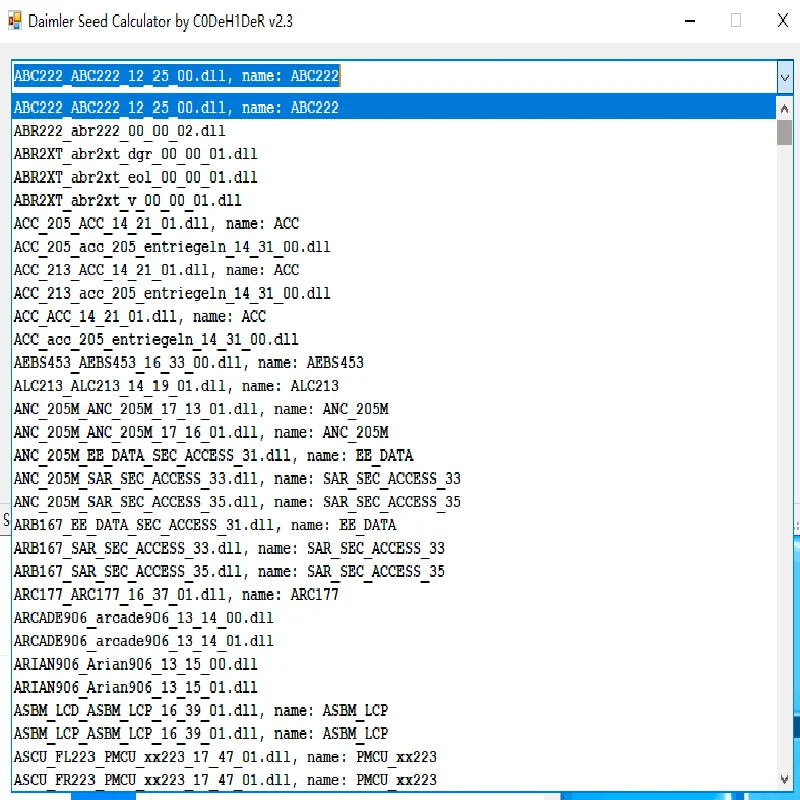
Task: Select ANC_205M_SAR_SEC_ACCESS_33.dll entry
Action: pyautogui.click(x=393, y=479)
